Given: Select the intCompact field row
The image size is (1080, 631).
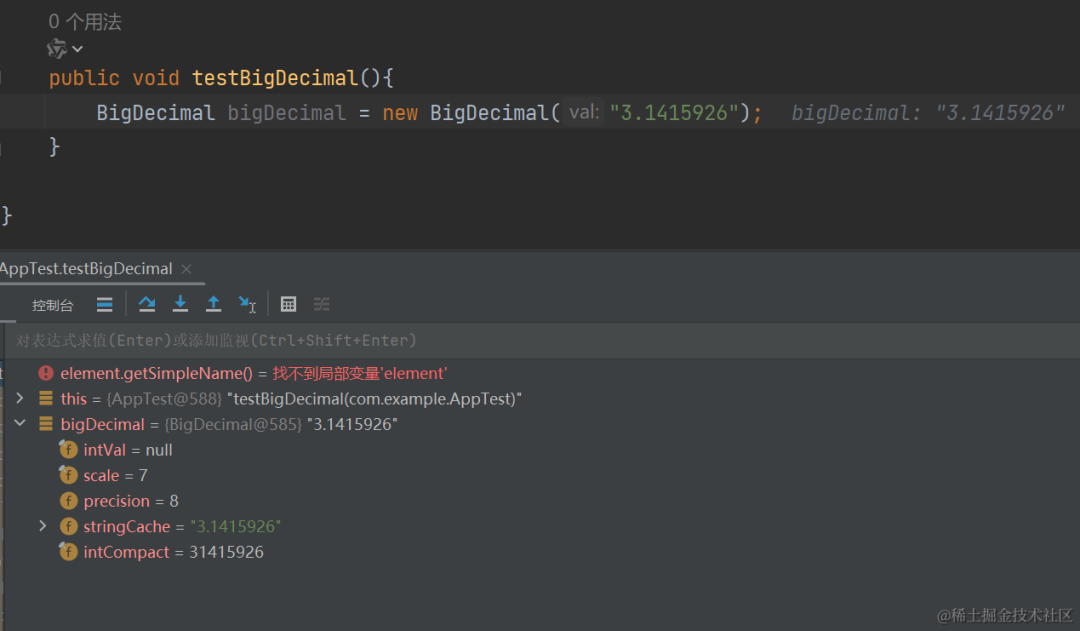Looking at the screenshot, I should pyautogui.click(x=173, y=552).
